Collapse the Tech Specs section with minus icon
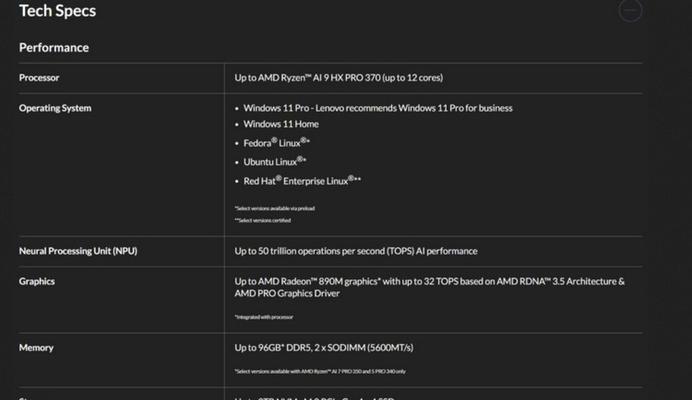 (x=630, y=11)
